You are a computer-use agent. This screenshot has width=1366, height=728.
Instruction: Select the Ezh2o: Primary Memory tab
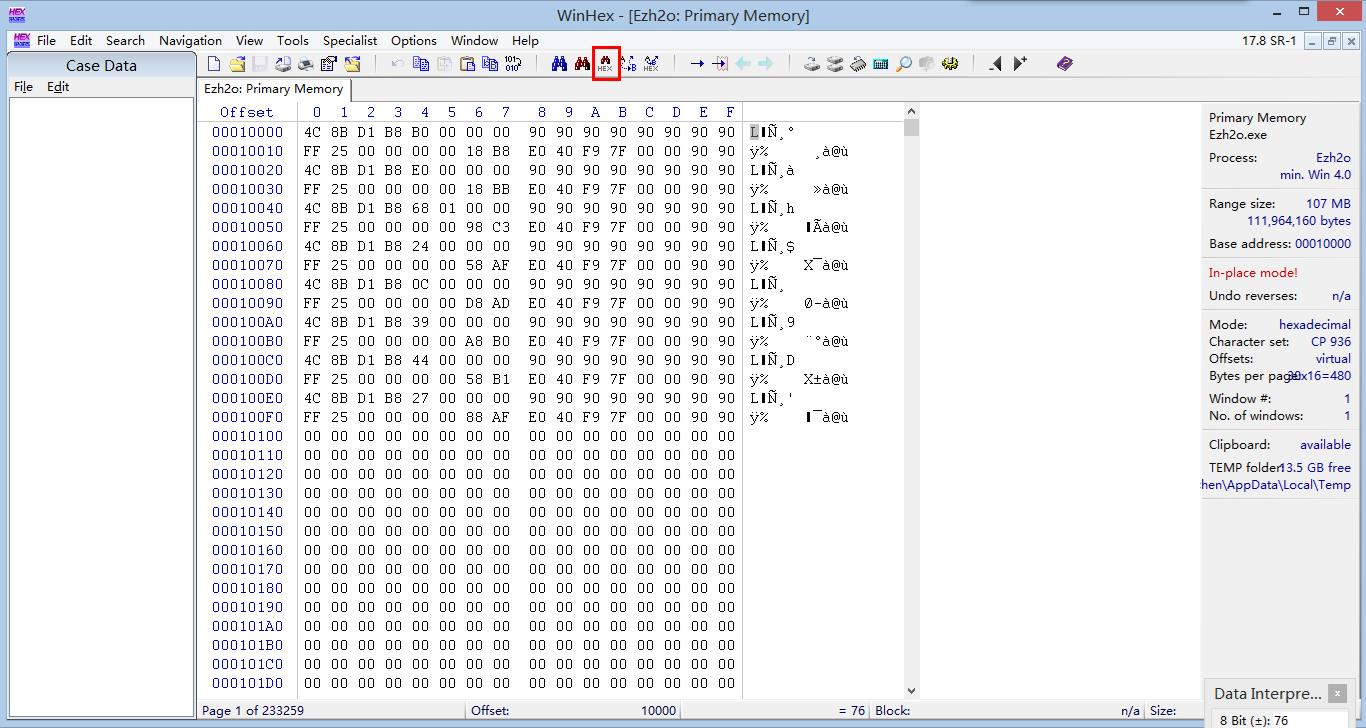(273, 89)
